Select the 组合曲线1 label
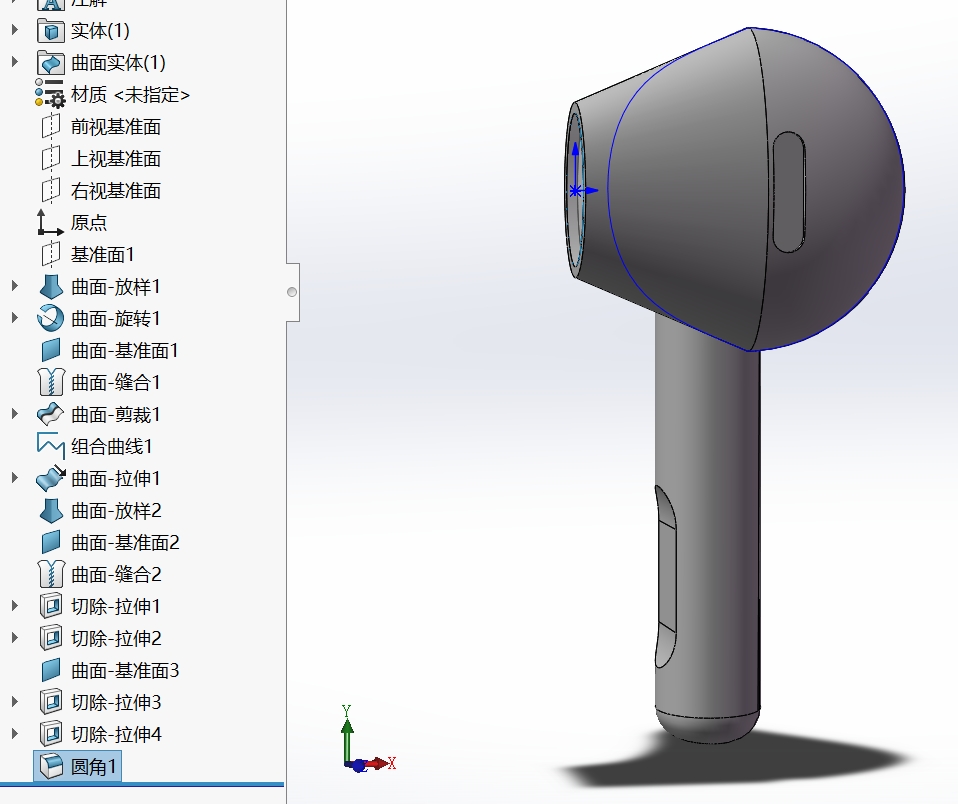This screenshot has width=958, height=804. pos(111,446)
